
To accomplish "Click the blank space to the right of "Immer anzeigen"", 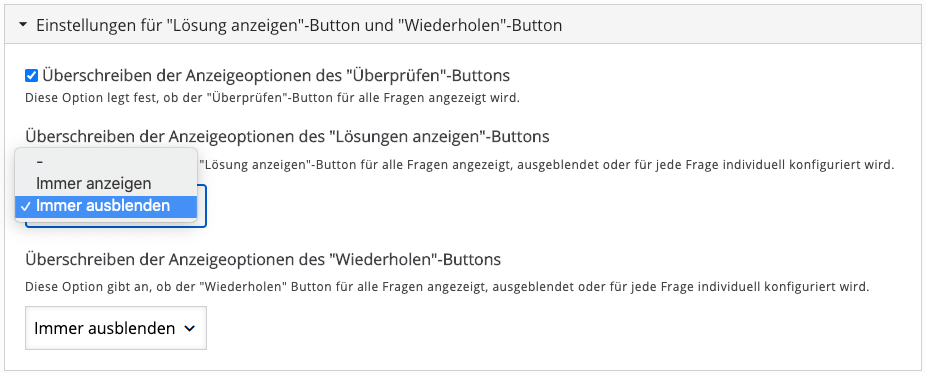I will pos(174,184).
